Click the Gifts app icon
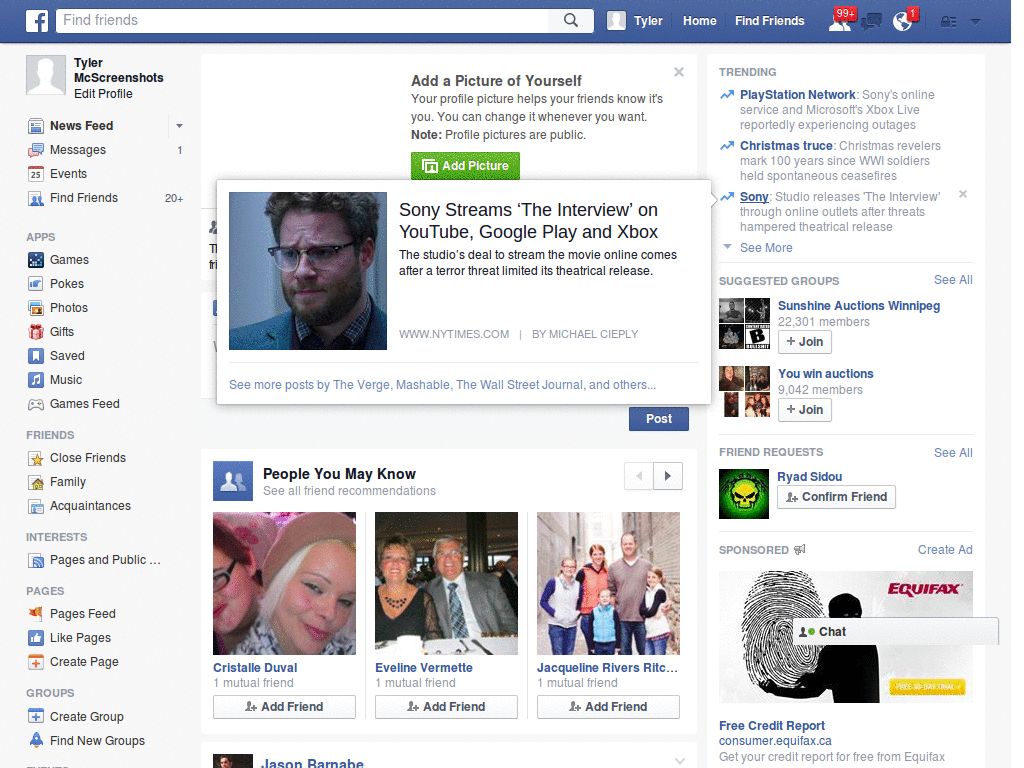 pyautogui.click(x=36, y=332)
